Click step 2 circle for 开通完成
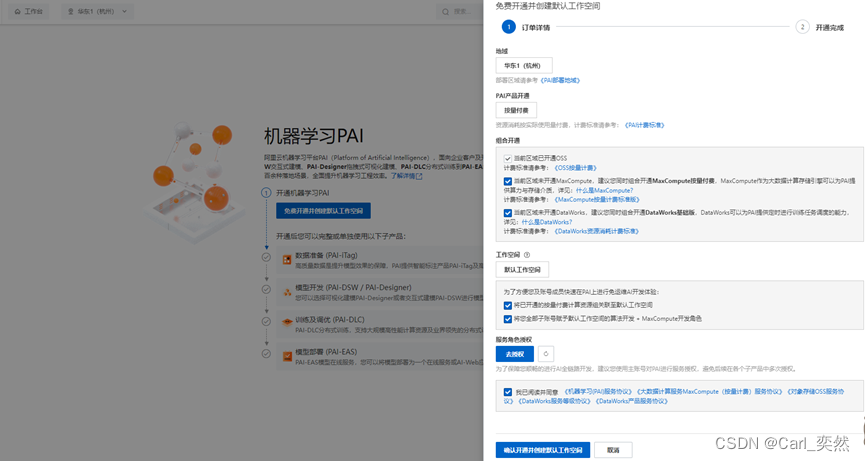The image size is (865, 461). point(802,26)
